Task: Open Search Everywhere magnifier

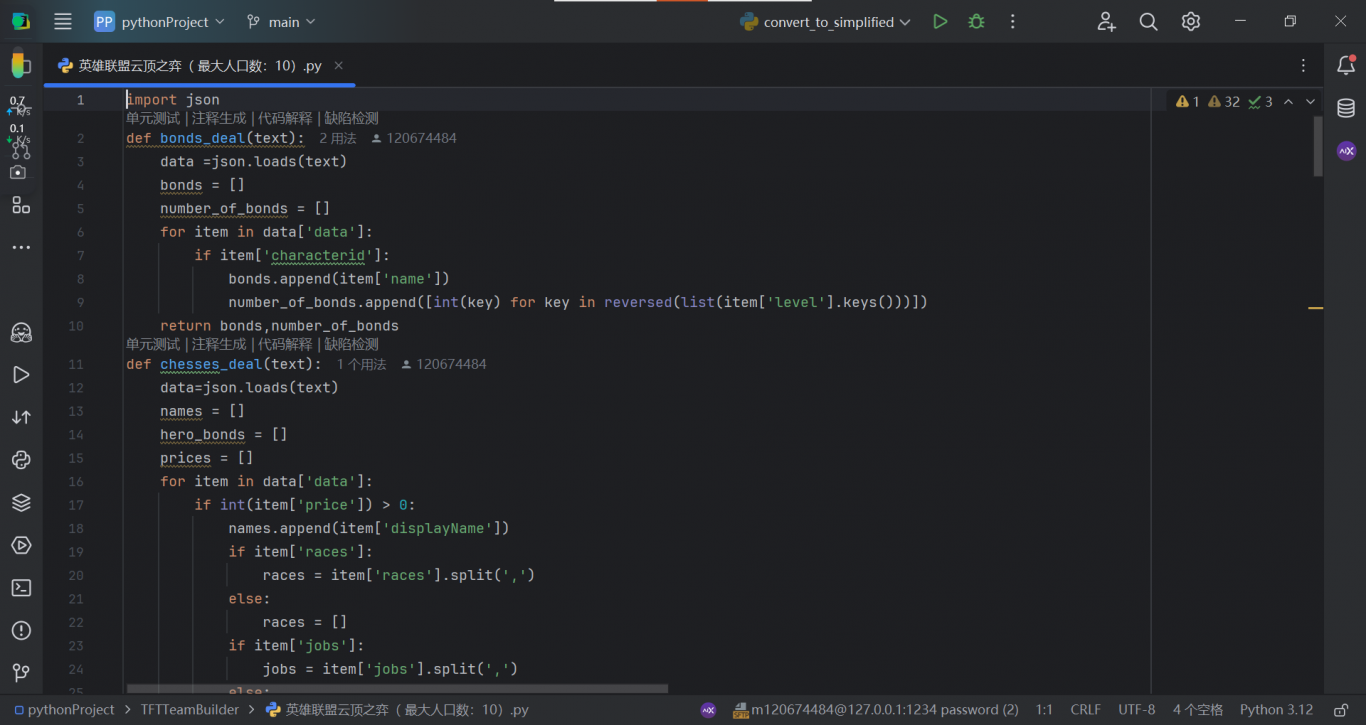Action: [1148, 21]
